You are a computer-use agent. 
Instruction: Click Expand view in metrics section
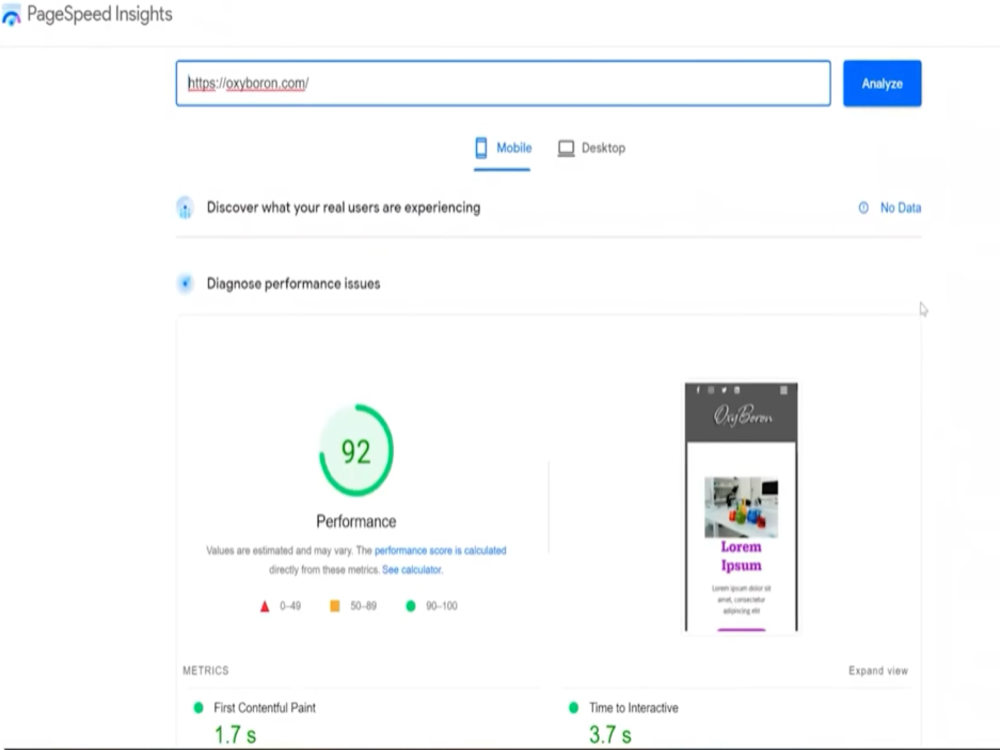pyautogui.click(x=878, y=670)
